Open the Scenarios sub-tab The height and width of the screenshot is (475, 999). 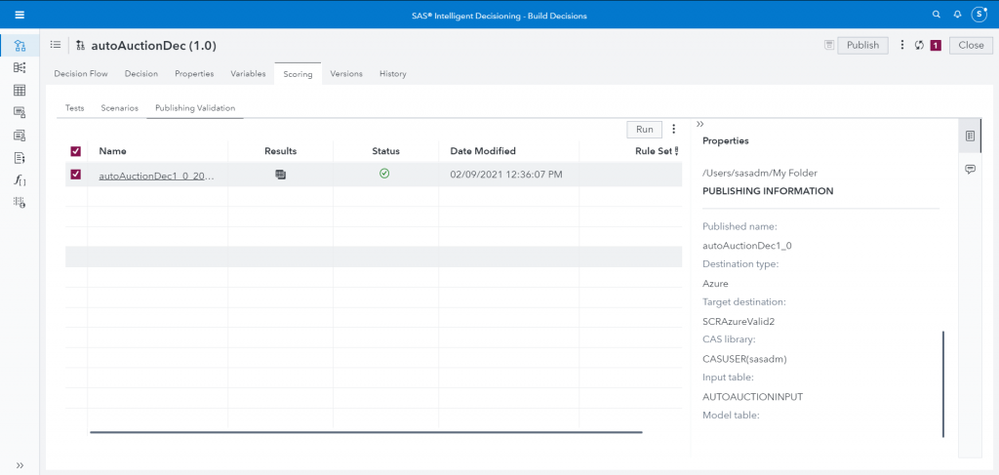[119, 108]
